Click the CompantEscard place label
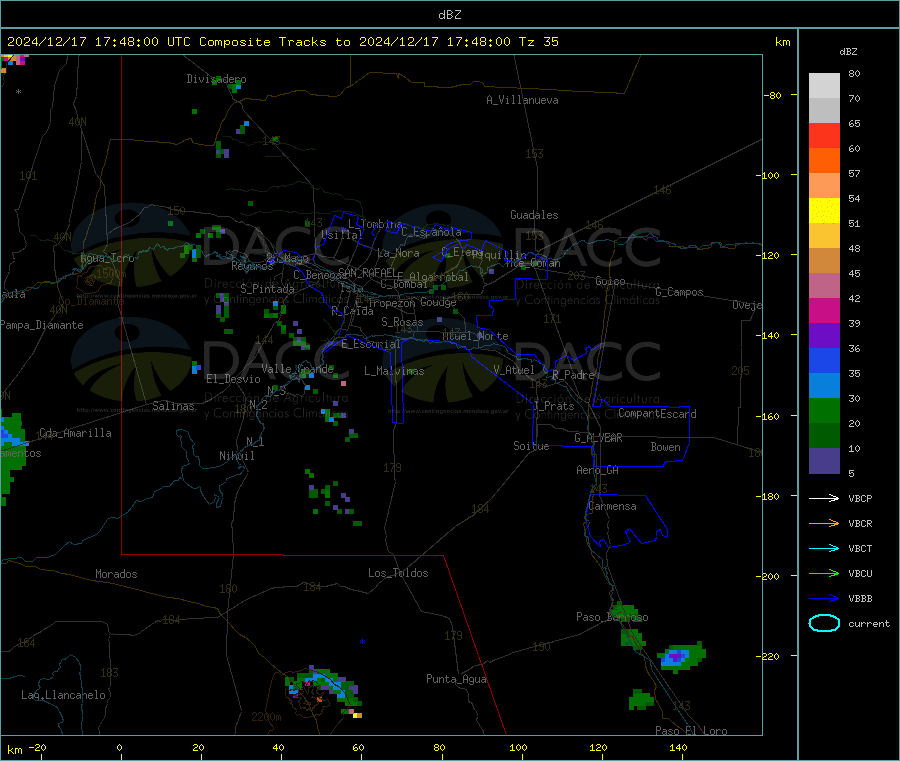 (x=657, y=414)
